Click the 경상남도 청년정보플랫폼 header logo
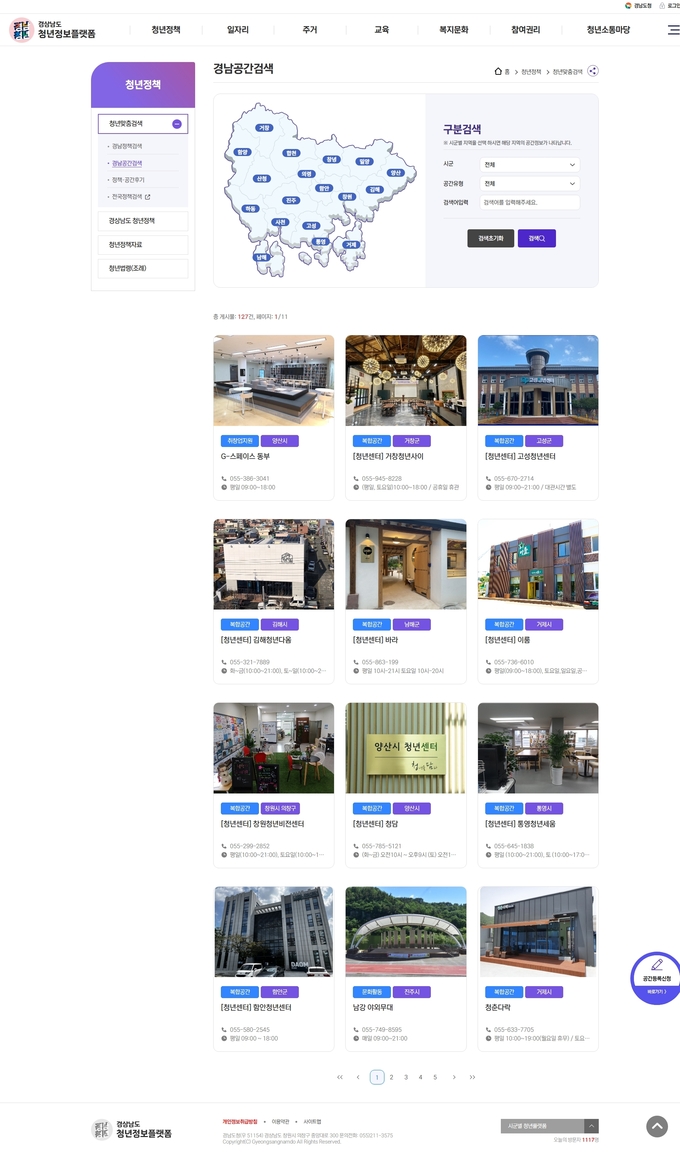The height and width of the screenshot is (1161, 680). click(x=53, y=30)
